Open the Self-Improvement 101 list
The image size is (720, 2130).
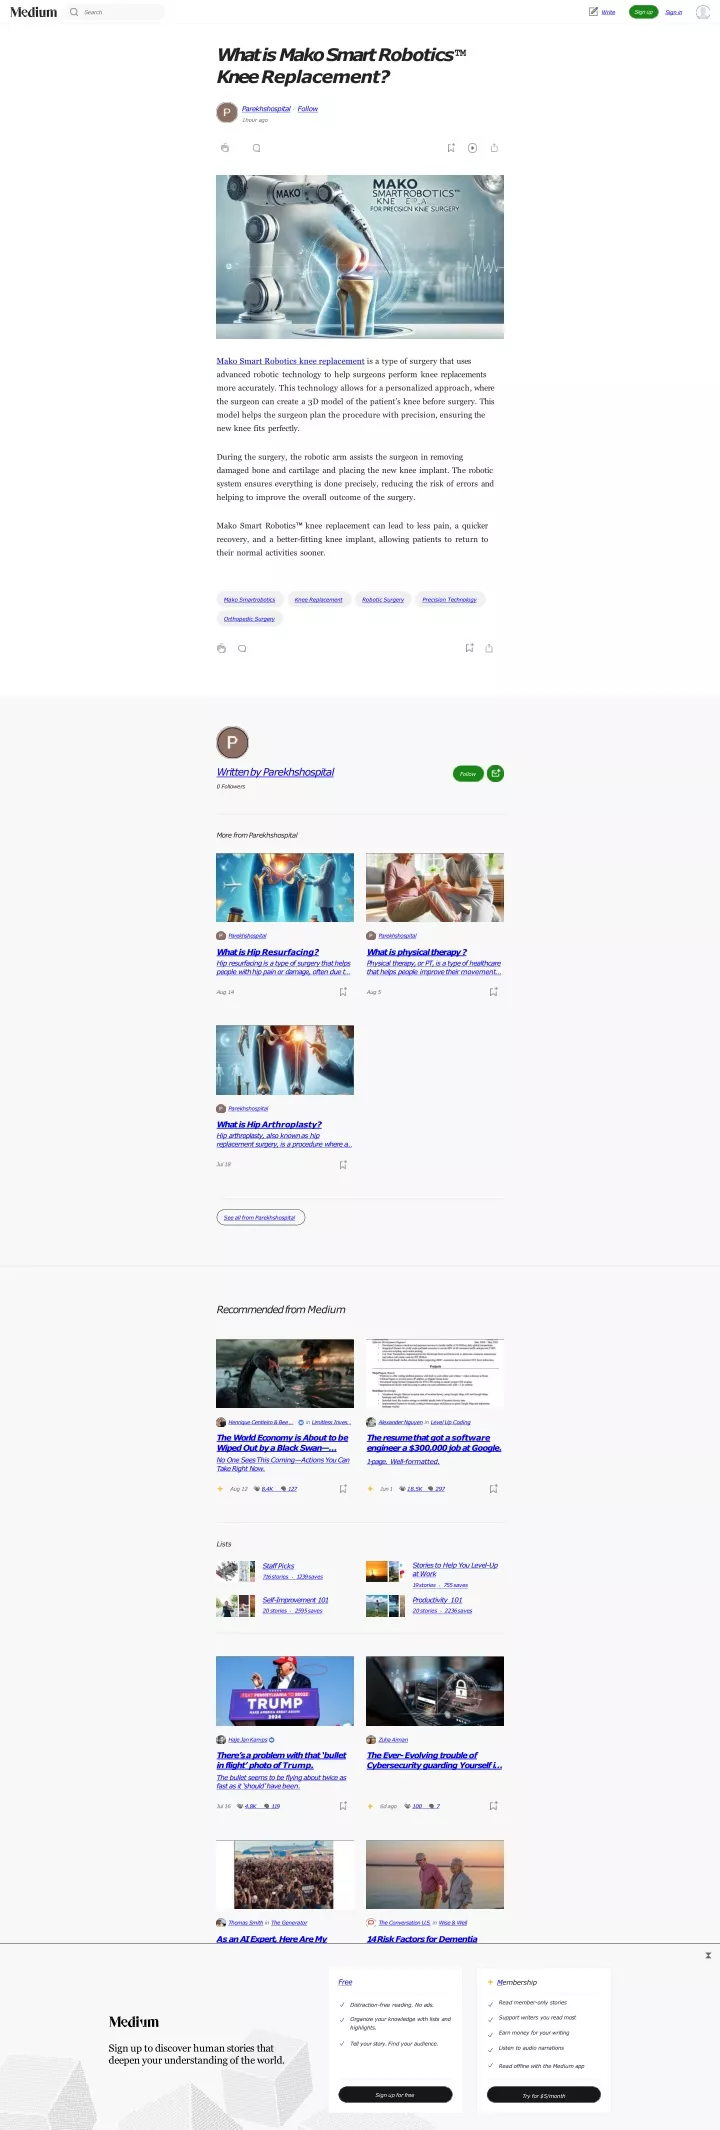(295, 1600)
